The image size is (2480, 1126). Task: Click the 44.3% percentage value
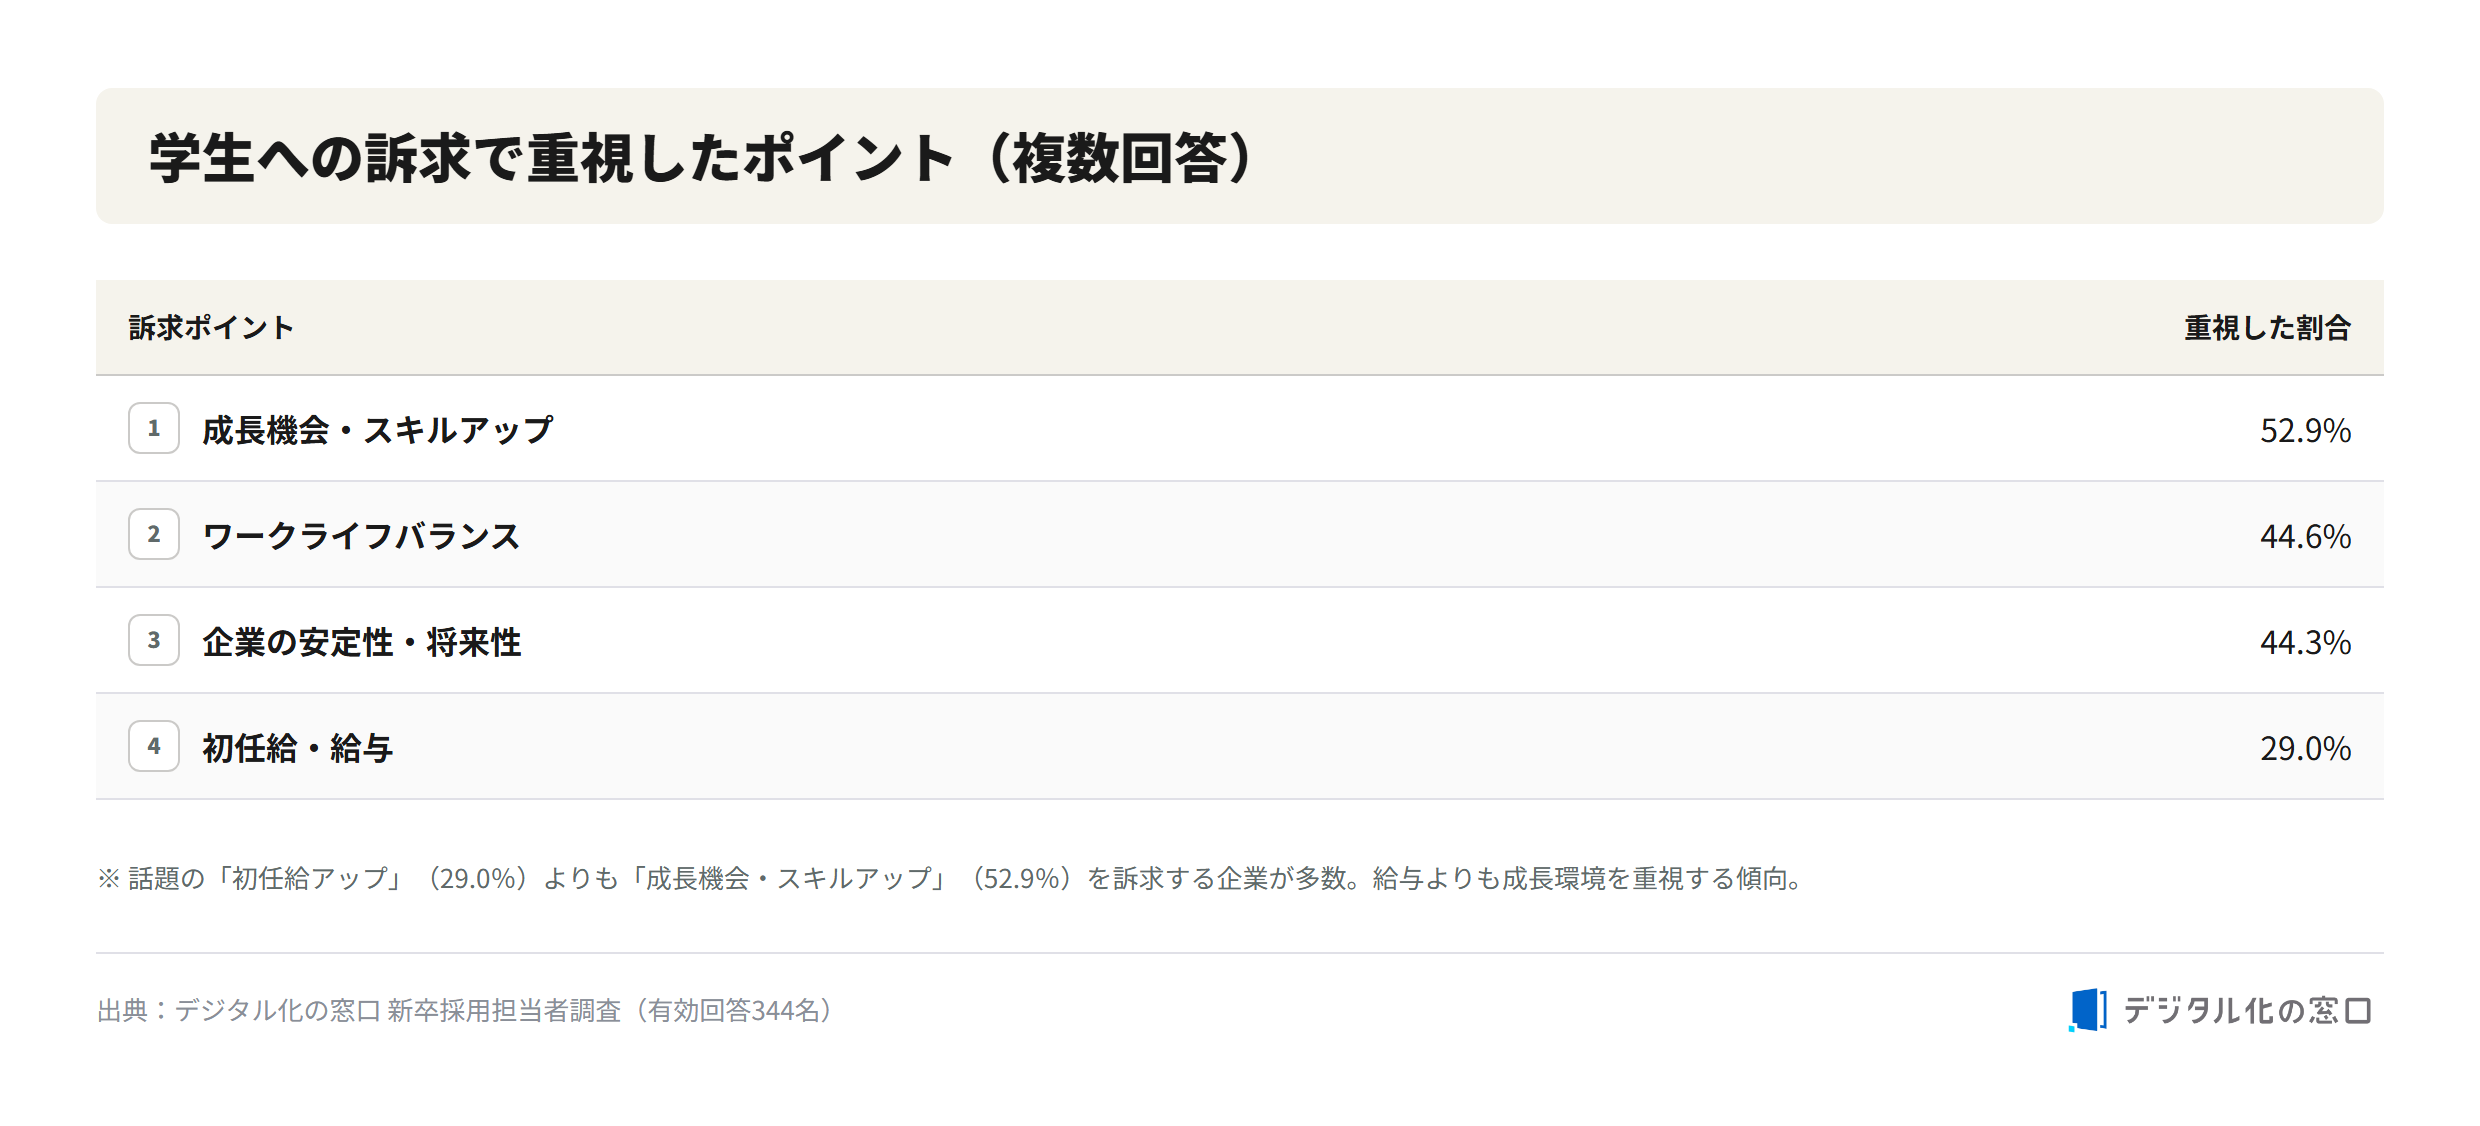point(2305,642)
